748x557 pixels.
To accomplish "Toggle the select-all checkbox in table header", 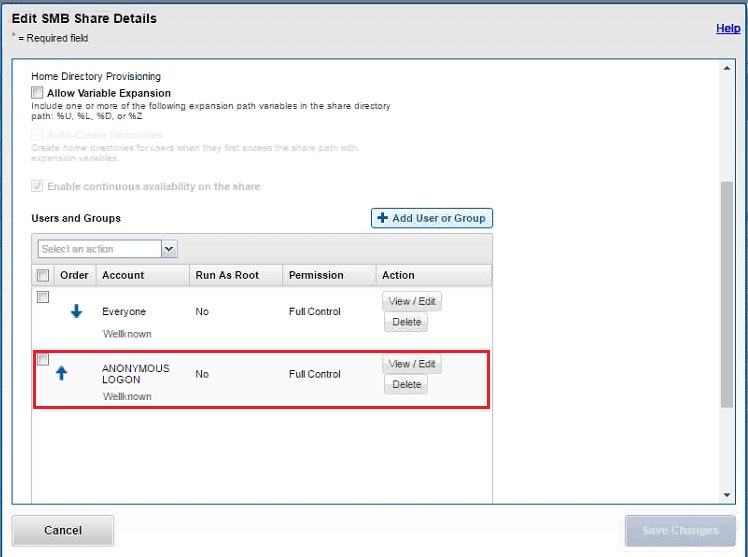I will [43, 275].
